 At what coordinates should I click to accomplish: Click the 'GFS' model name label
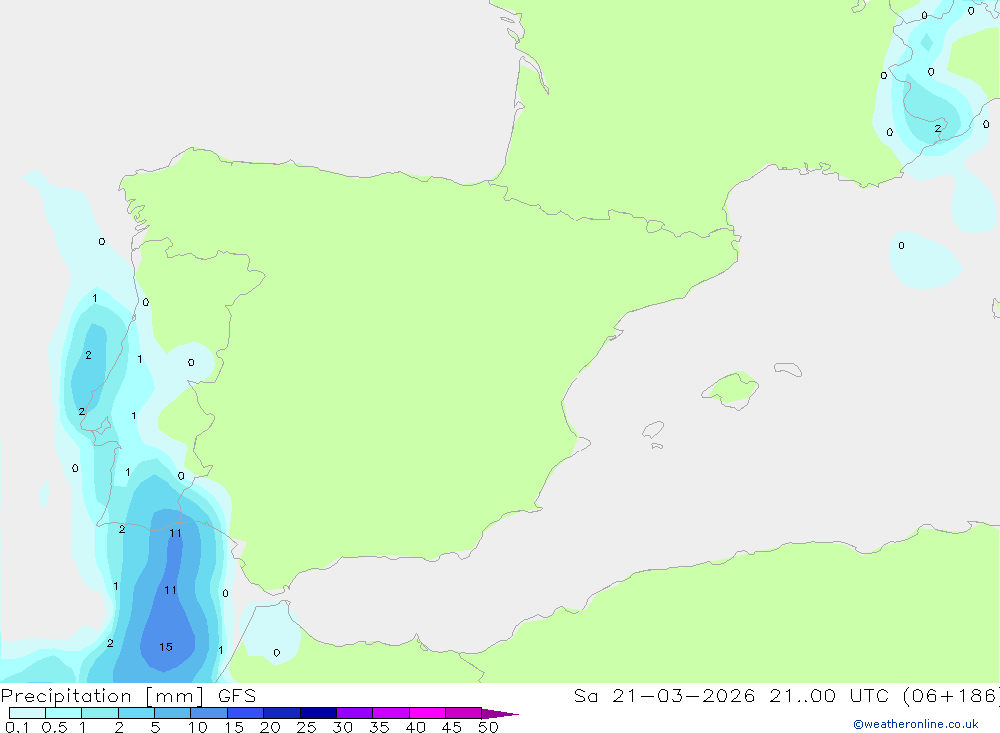(x=237, y=696)
